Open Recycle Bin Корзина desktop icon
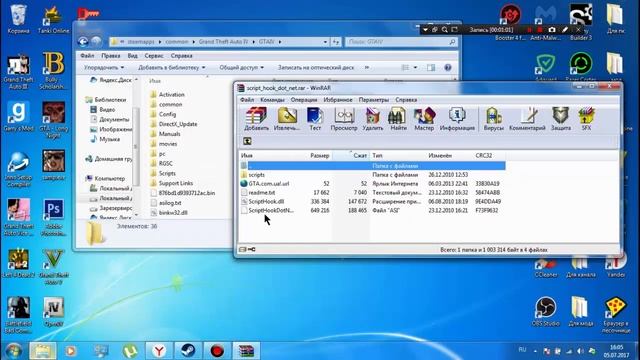Image resolution: width=640 pixels, height=360 pixels. (18, 18)
